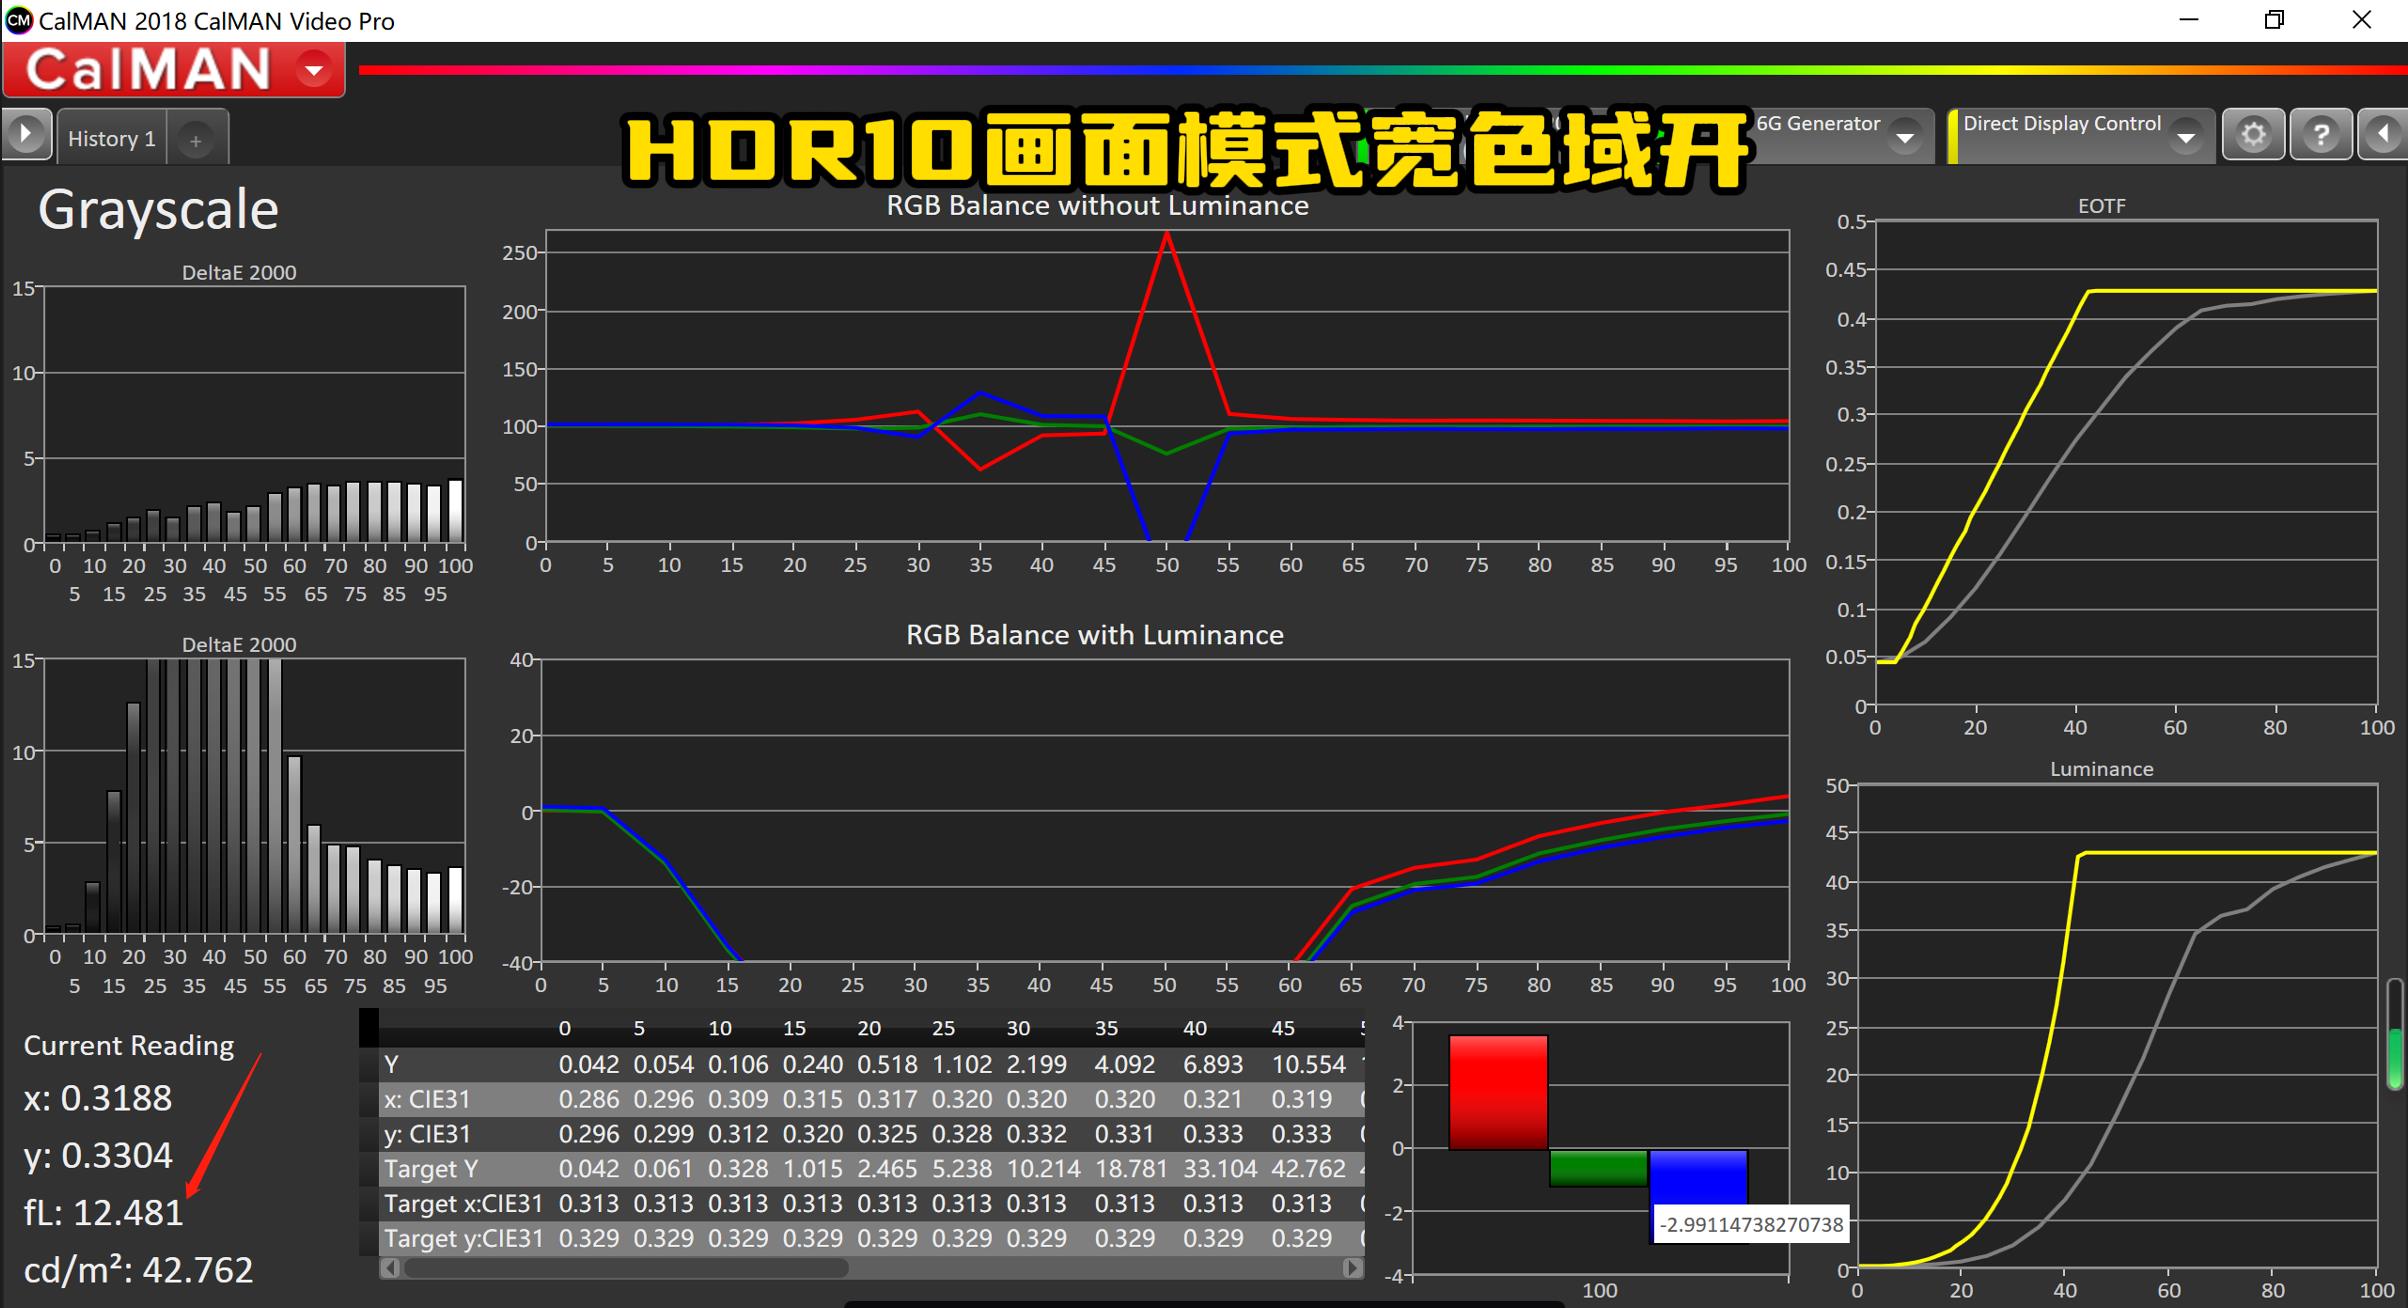Click the tooltip showing -2.99114738270738
Image resolution: width=2408 pixels, height=1308 pixels.
click(1749, 1222)
